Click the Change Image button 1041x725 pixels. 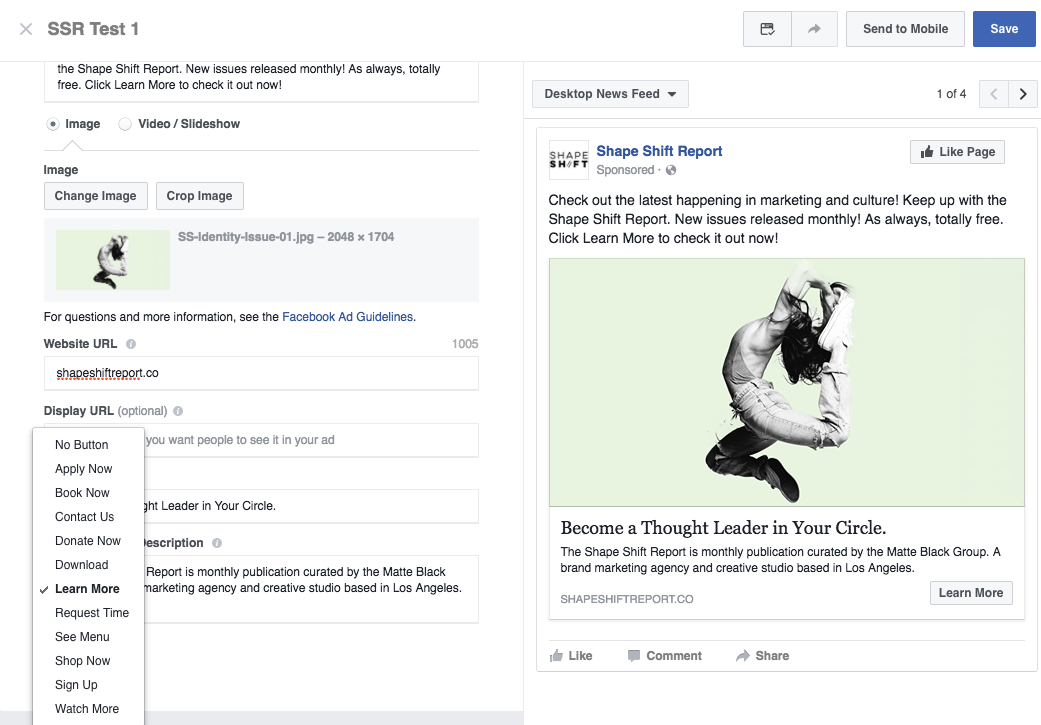[96, 196]
